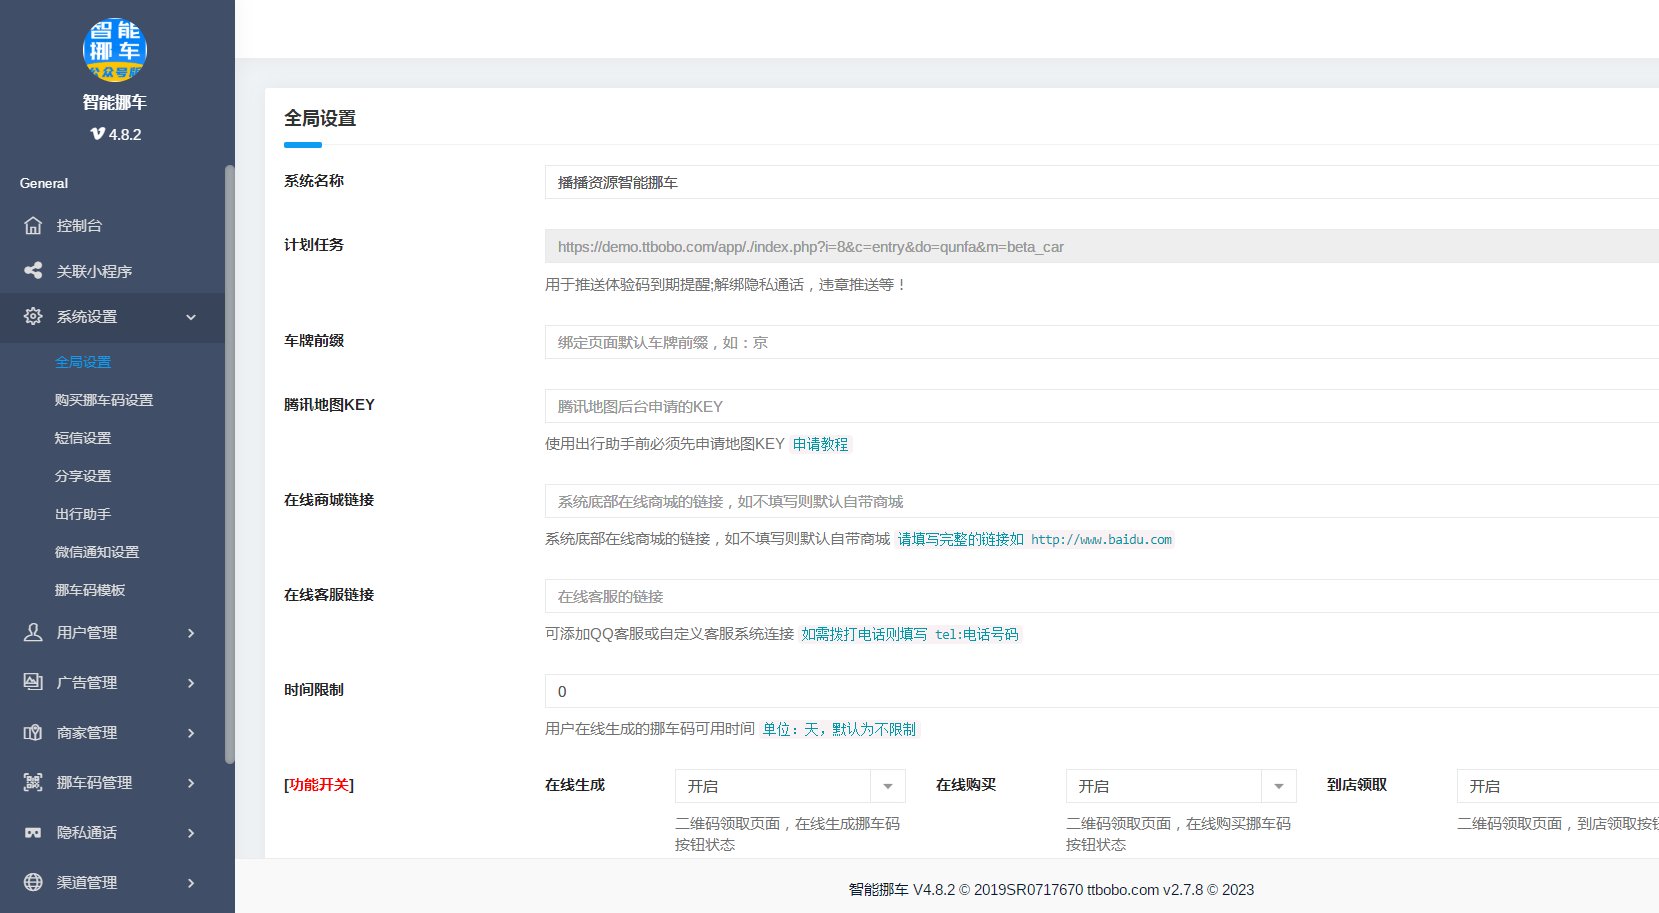Click the globe icon beside 渠道管理
1659x913 pixels.
(33, 882)
